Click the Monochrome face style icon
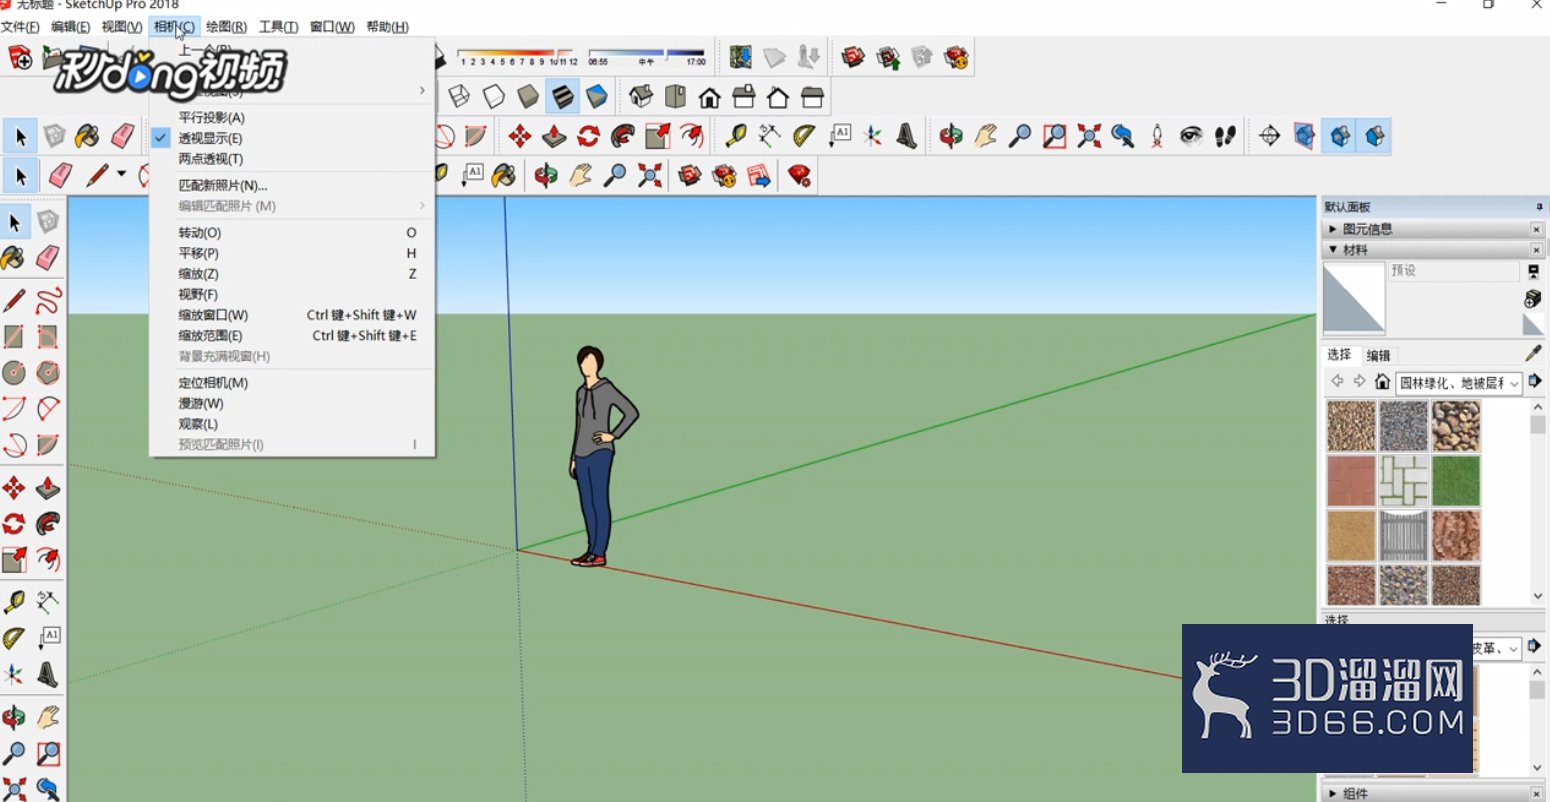The height and width of the screenshot is (802, 1550). pyautogui.click(x=597, y=97)
